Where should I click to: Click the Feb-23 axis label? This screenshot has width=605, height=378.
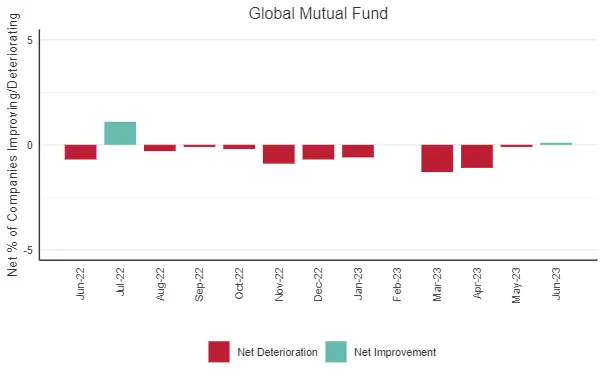click(x=397, y=285)
